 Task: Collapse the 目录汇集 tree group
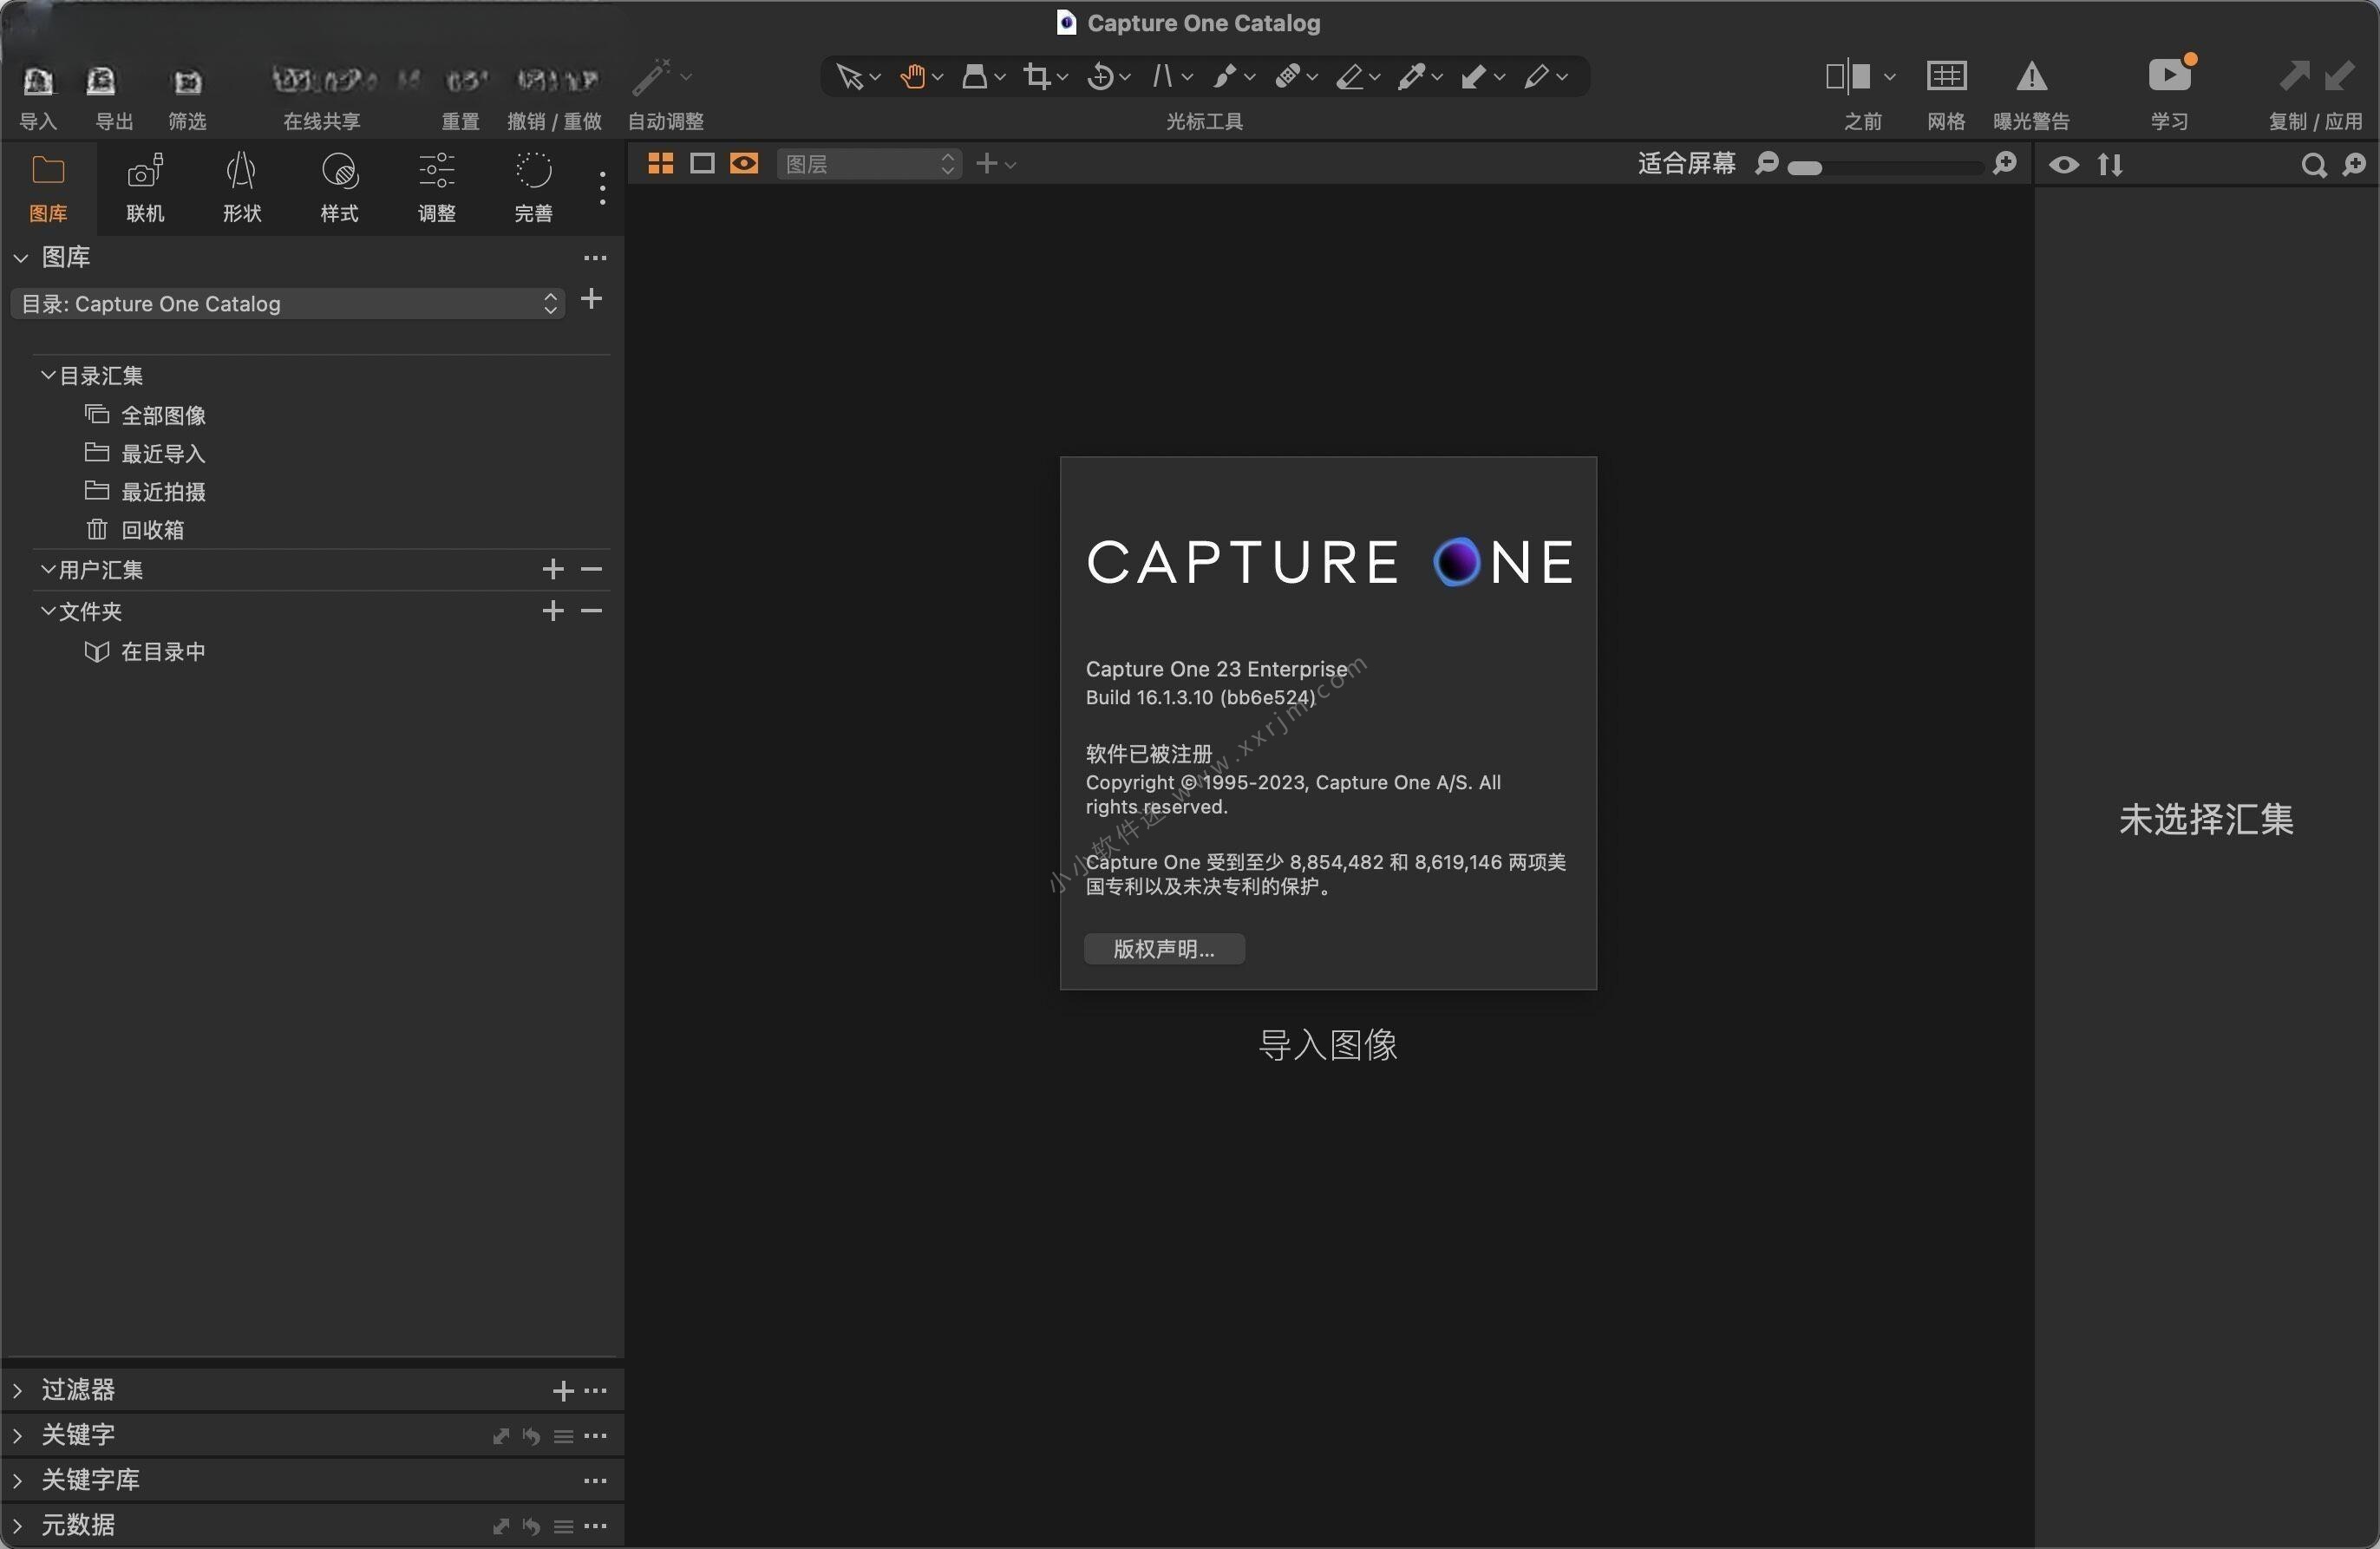click(x=47, y=375)
